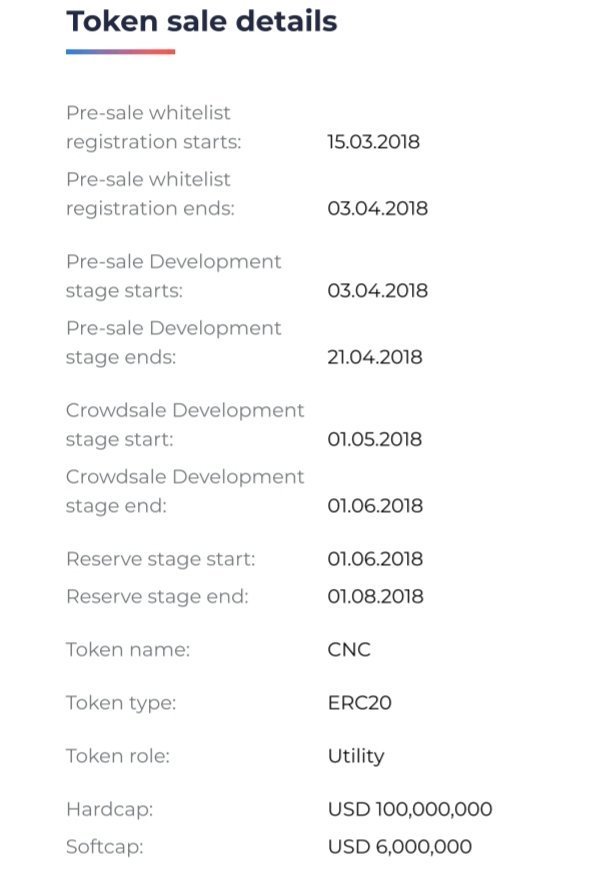
Task: Click the ERC20 token type value
Action: pos(359,703)
